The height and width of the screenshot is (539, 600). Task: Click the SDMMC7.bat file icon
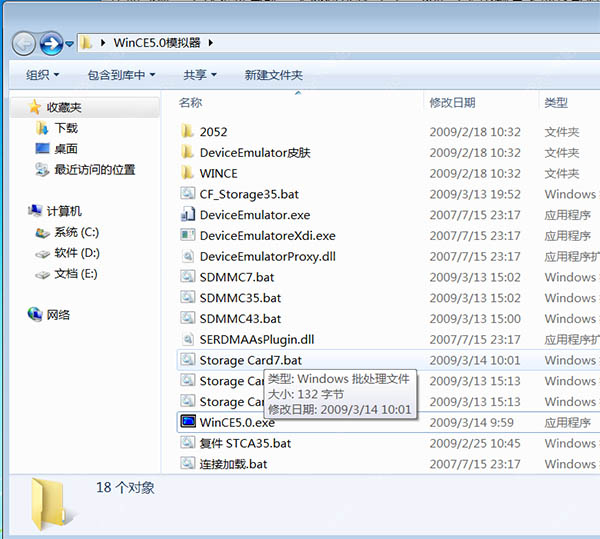click(188, 276)
